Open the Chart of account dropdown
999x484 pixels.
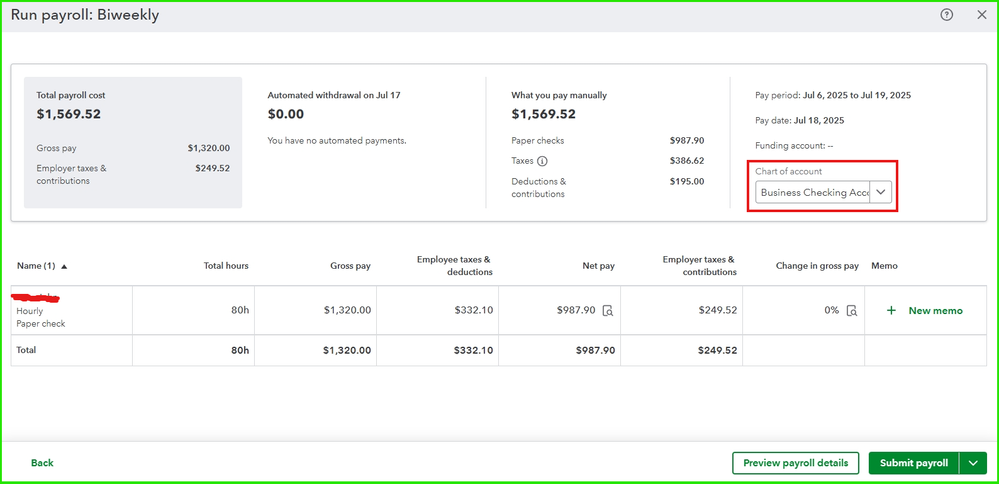coord(880,192)
